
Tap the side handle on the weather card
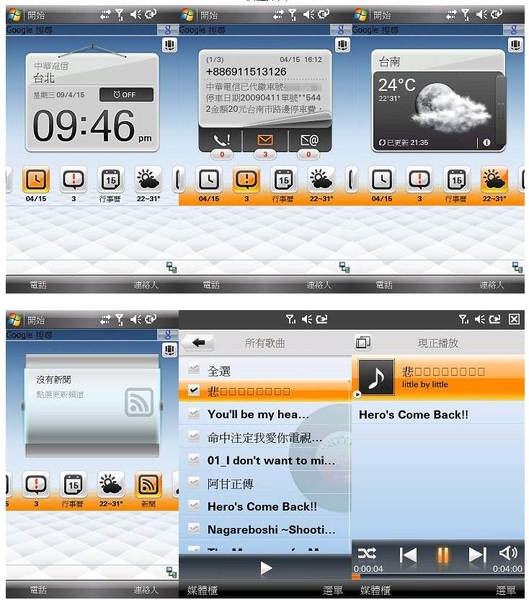pos(500,110)
